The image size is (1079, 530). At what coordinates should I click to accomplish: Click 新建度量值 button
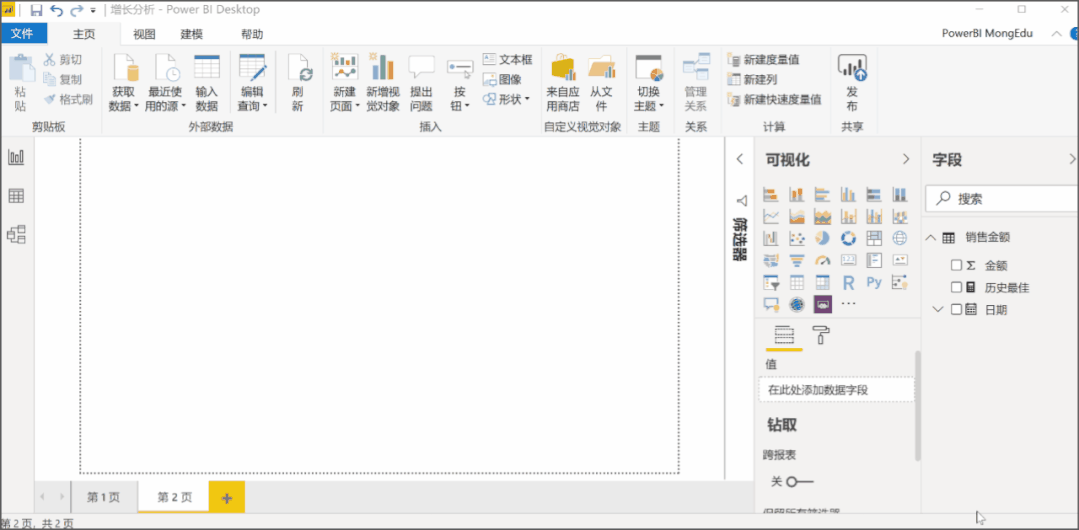click(762, 59)
